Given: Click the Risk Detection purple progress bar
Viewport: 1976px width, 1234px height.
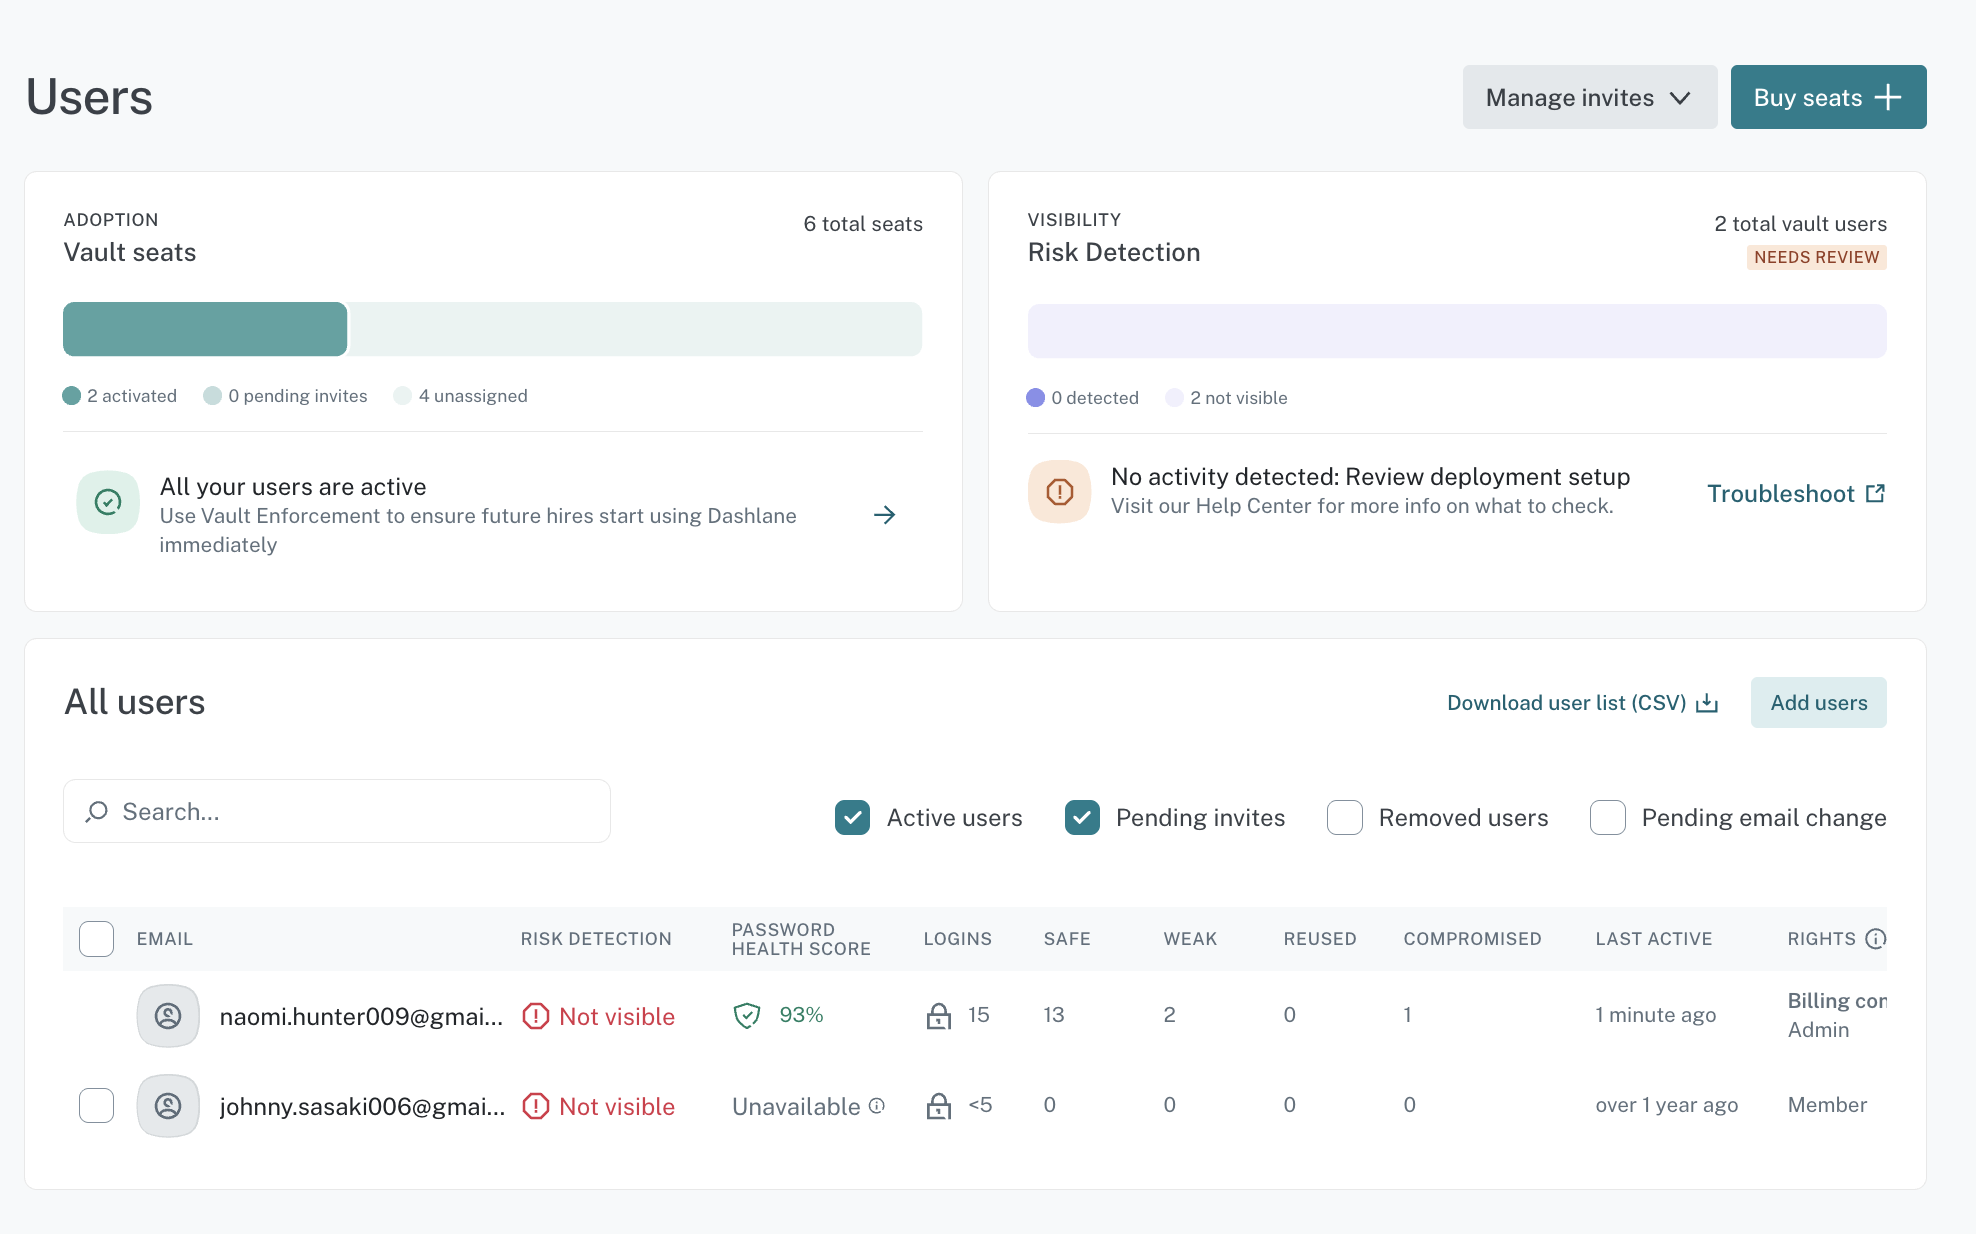Looking at the screenshot, I should click(x=1457, y=331).
